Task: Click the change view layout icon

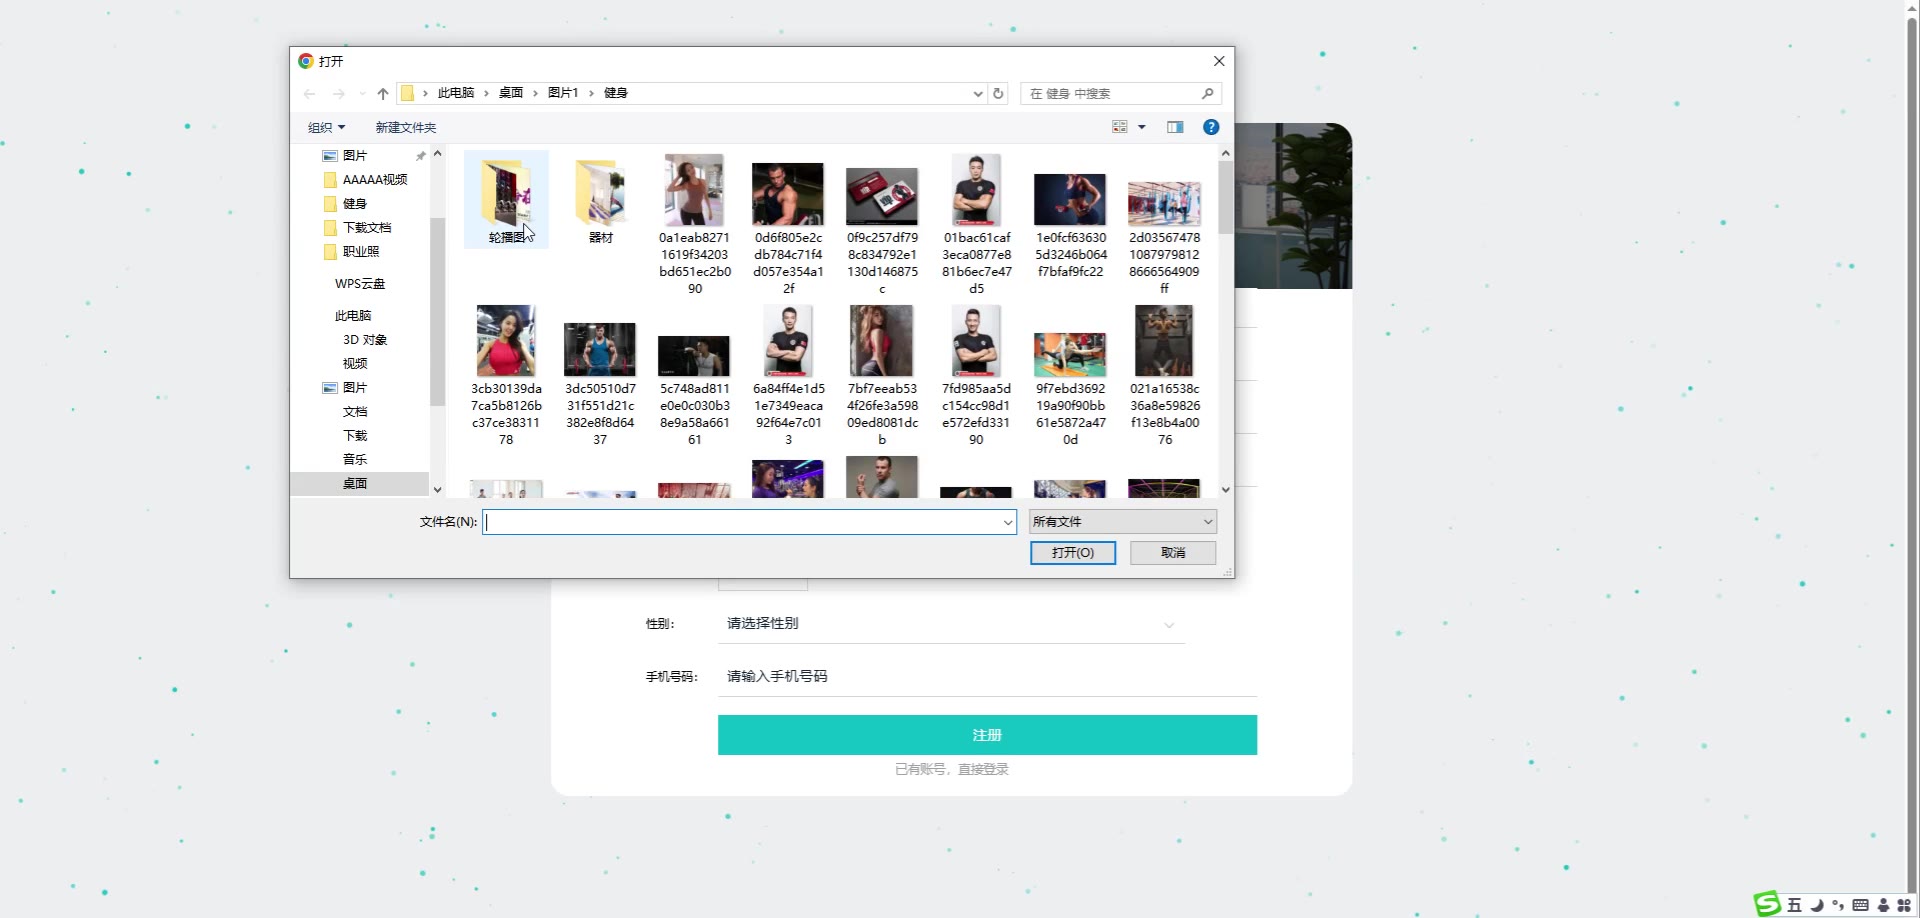Action: pyautogui.click(x=1120, y=127)
